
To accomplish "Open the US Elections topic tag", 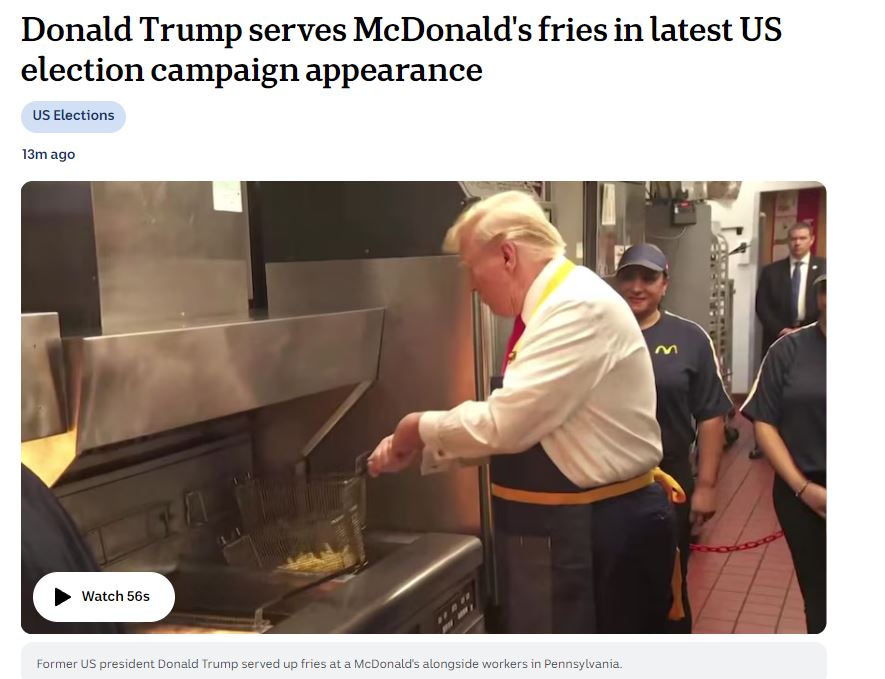I will (x=73, y=116).
